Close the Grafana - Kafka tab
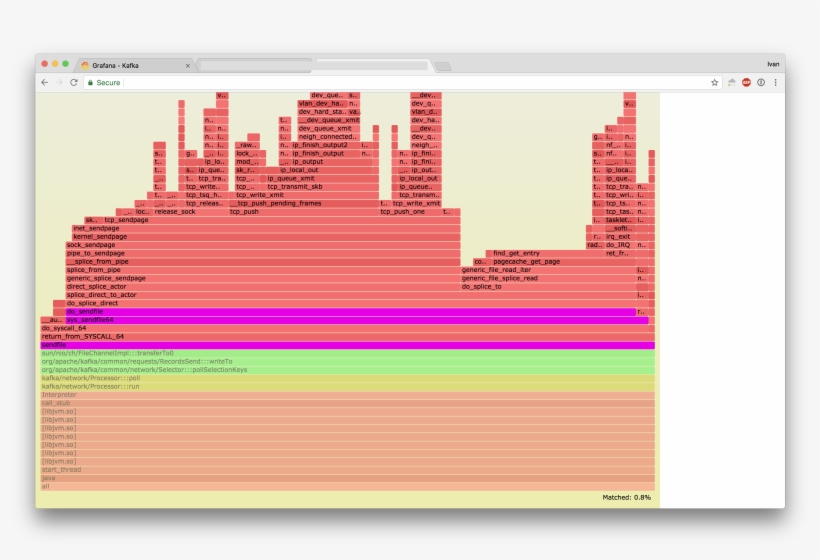The height and width of the screenshot is (560, 820). click(187, 65)
